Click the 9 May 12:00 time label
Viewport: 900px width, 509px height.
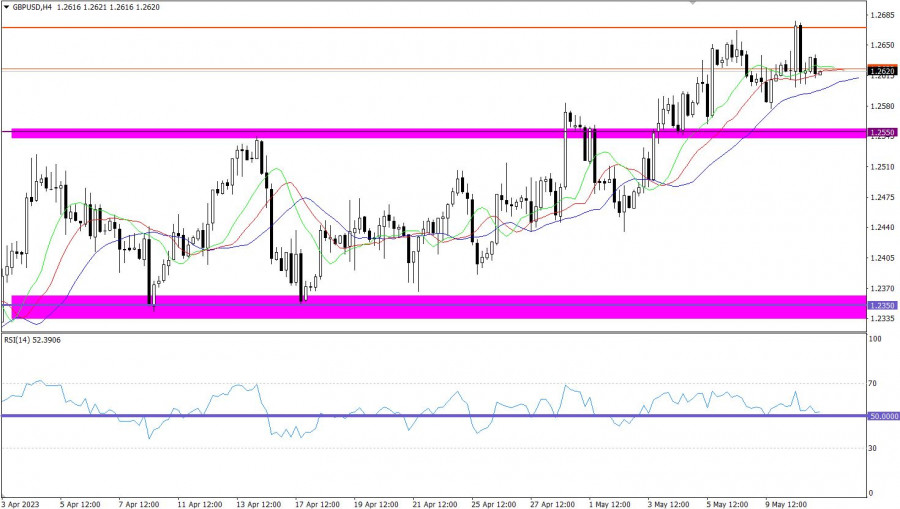(x=788, y=503)
